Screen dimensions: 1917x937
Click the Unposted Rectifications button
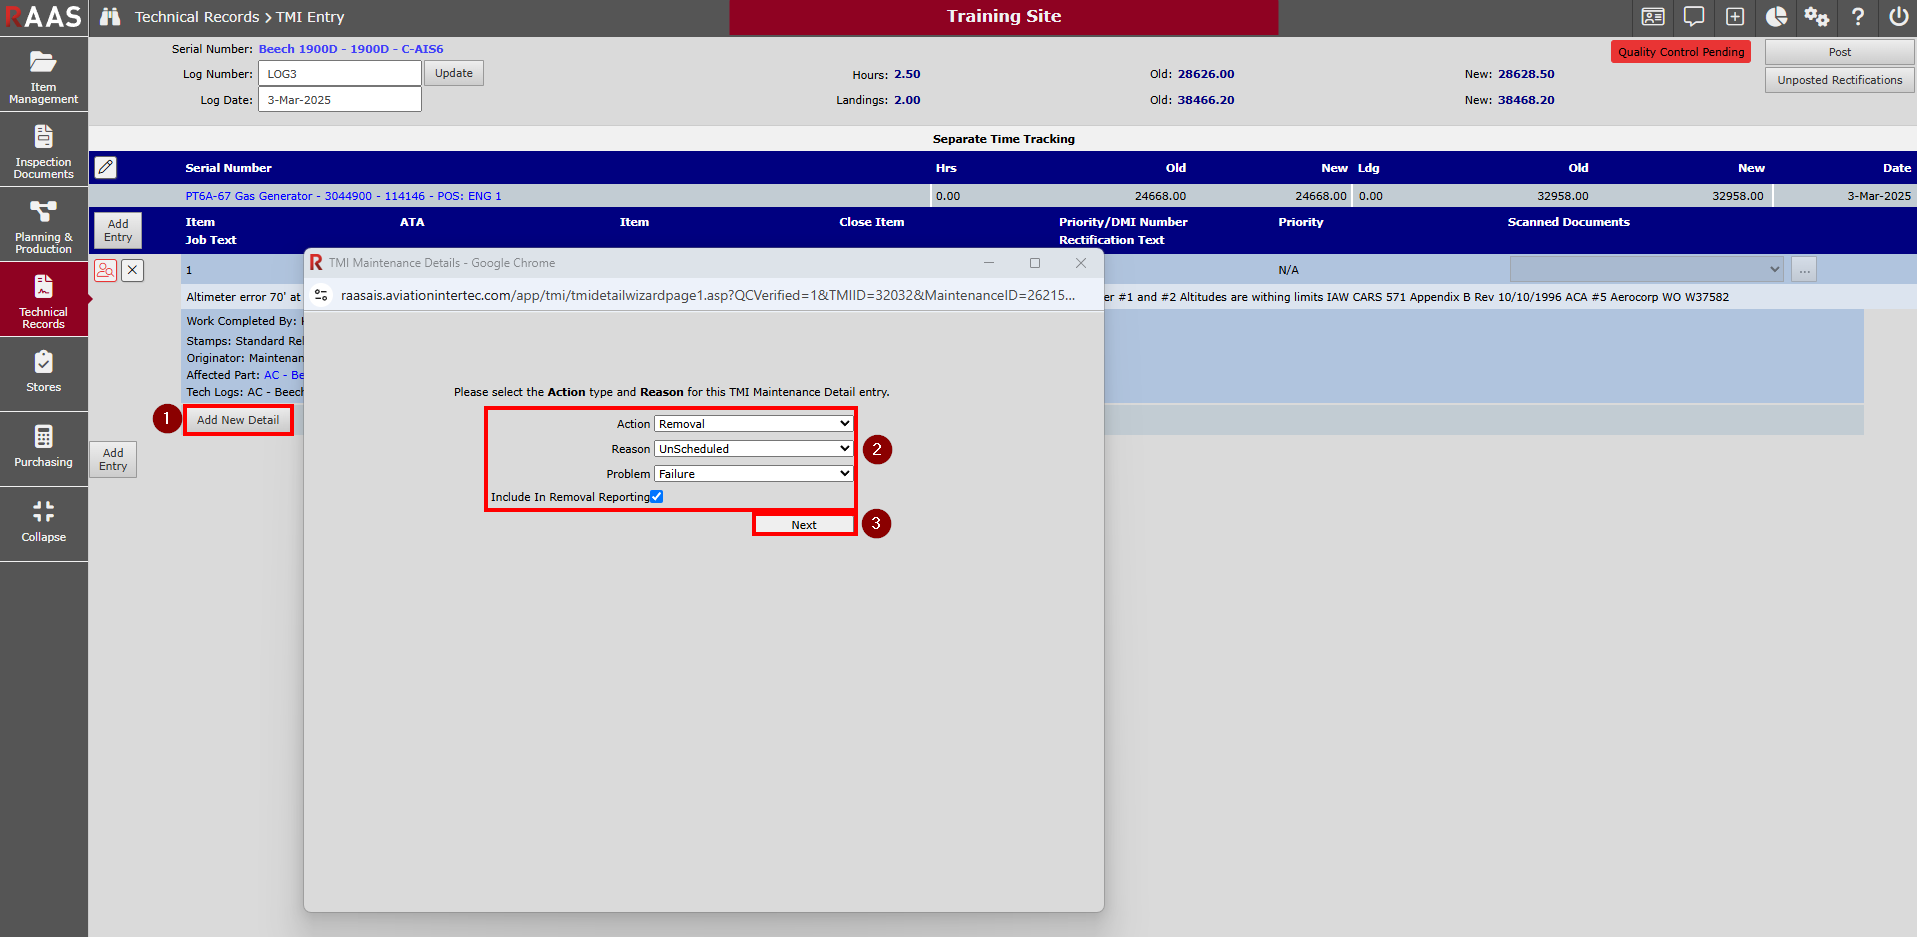click(1839, 80)
